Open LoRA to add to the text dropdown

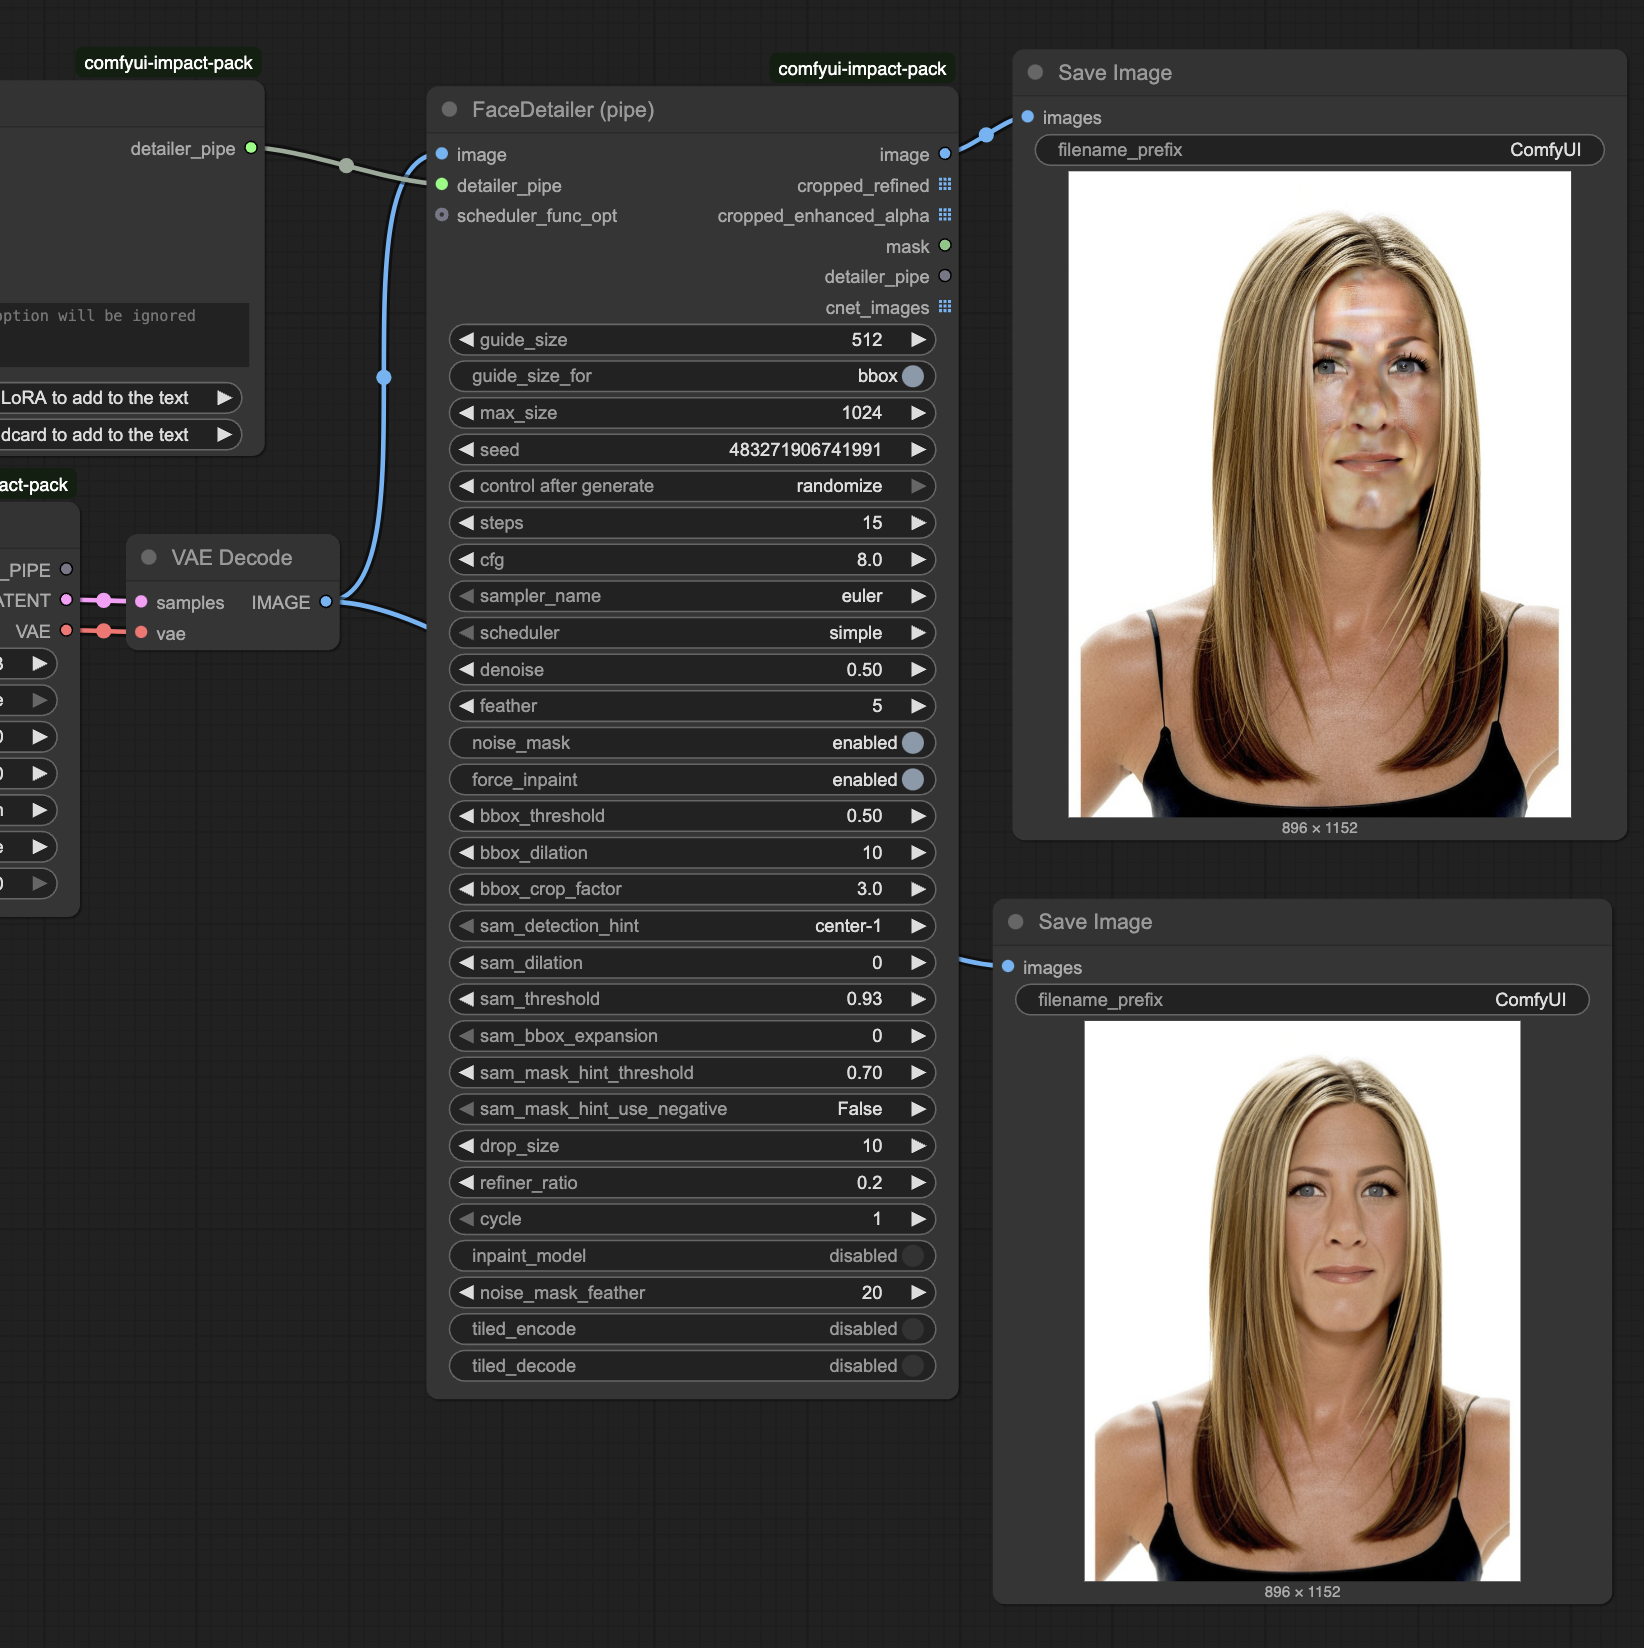click(120, 398)
